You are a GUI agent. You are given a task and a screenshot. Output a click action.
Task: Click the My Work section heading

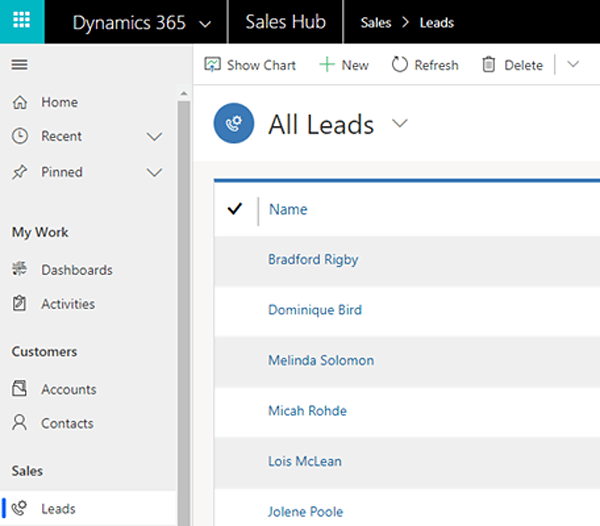click(x=40, y=232)
